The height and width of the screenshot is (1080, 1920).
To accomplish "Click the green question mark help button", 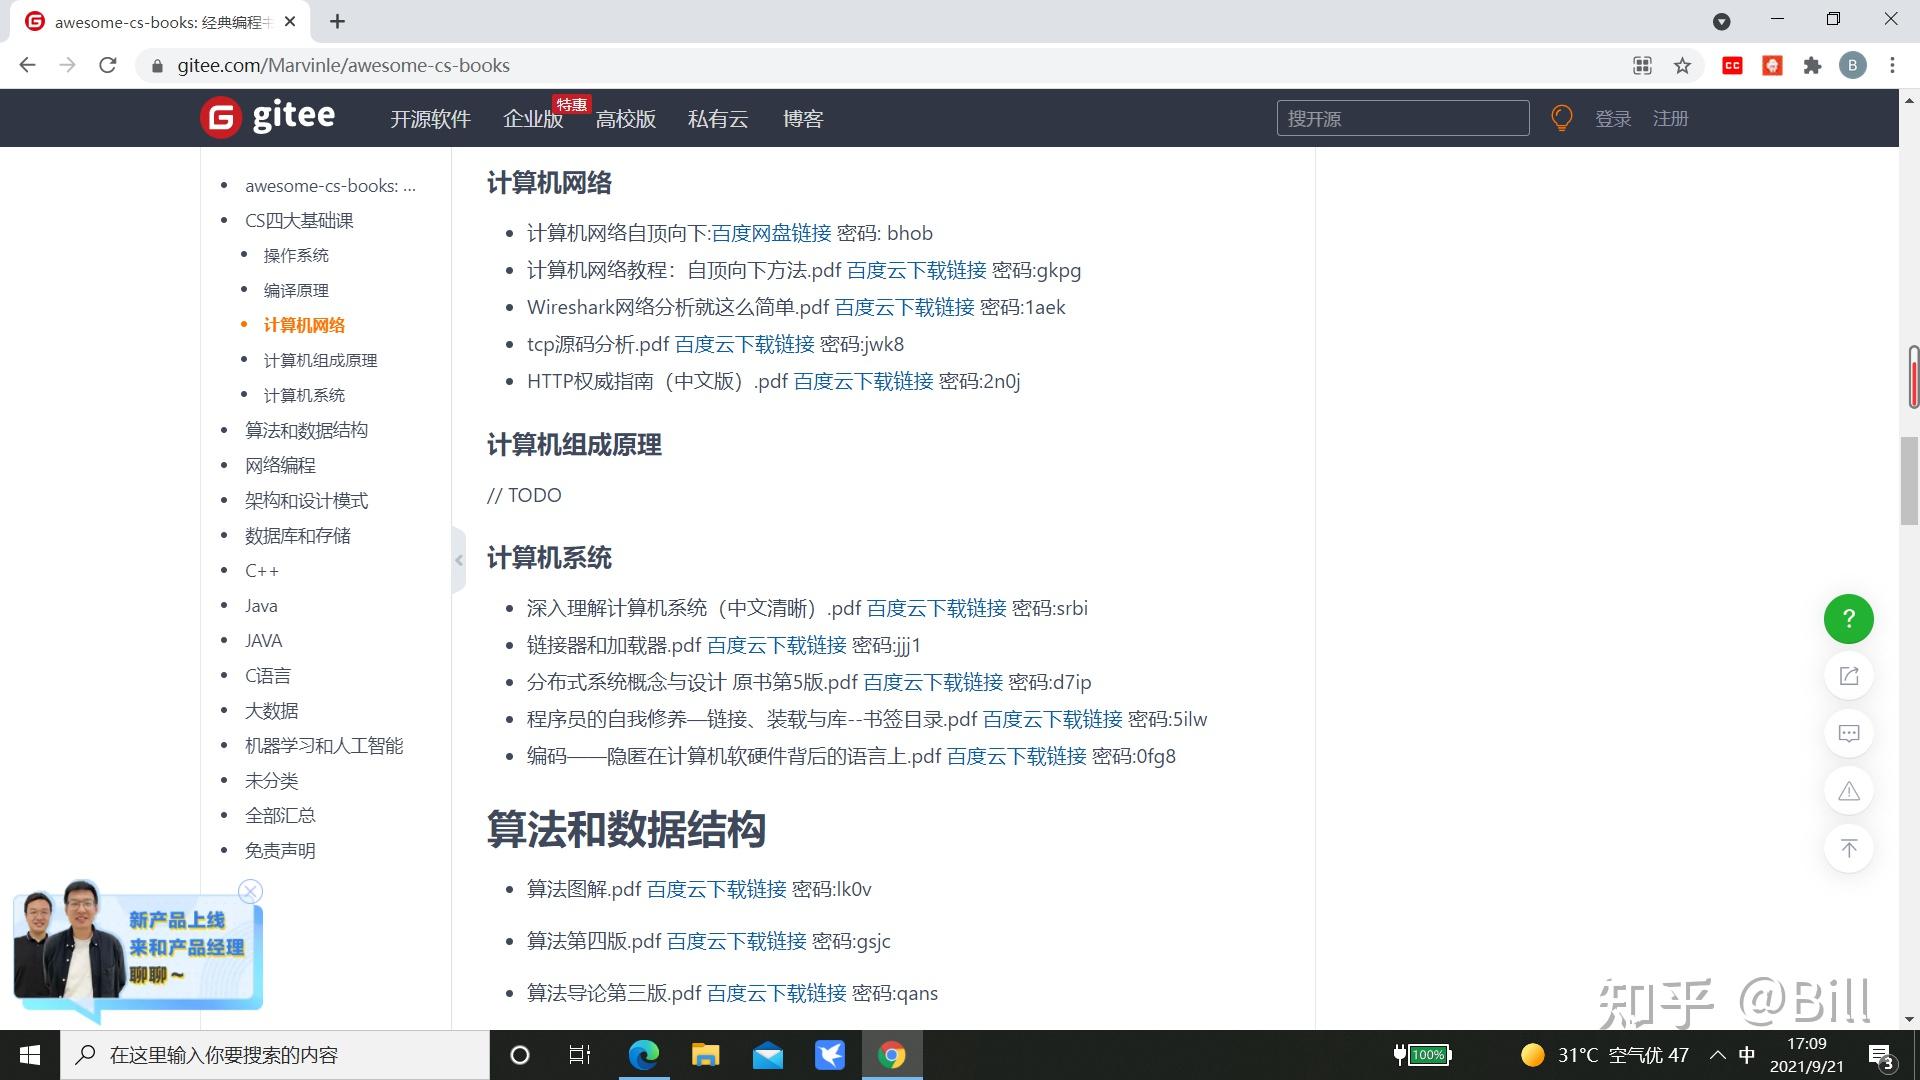I will pyautogui.click(x=1848, y=618).
